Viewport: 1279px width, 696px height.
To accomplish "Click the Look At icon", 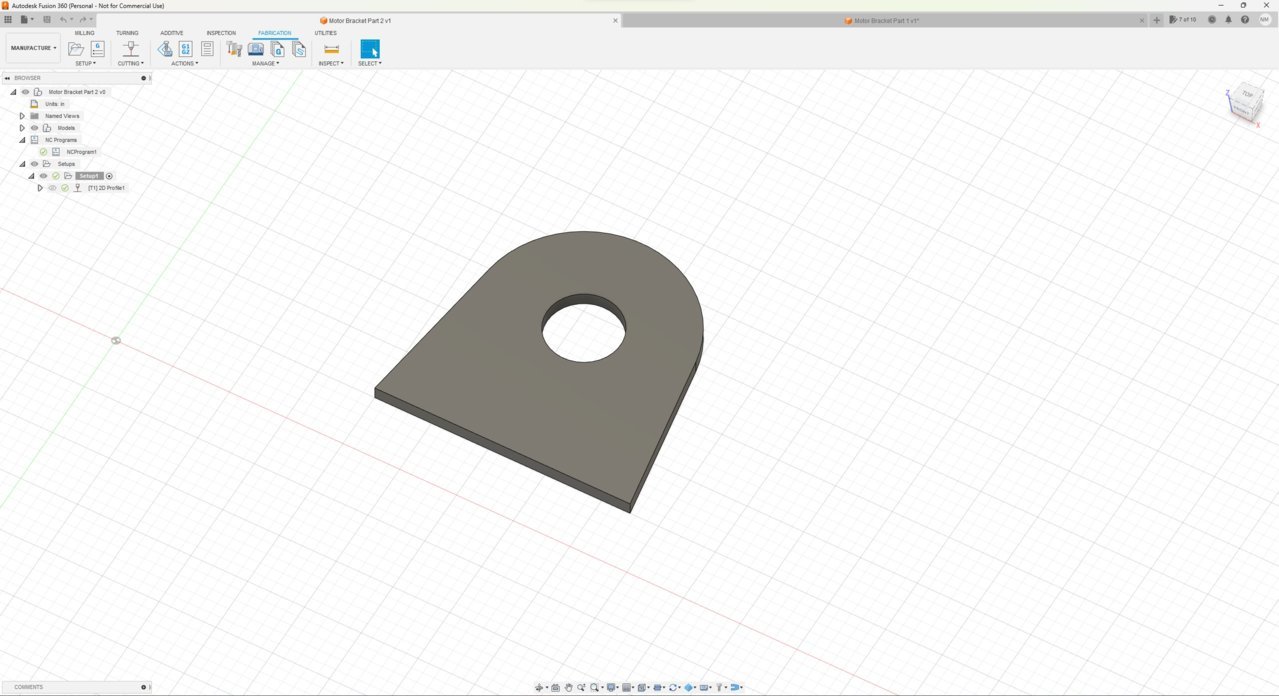I will 556,687.
